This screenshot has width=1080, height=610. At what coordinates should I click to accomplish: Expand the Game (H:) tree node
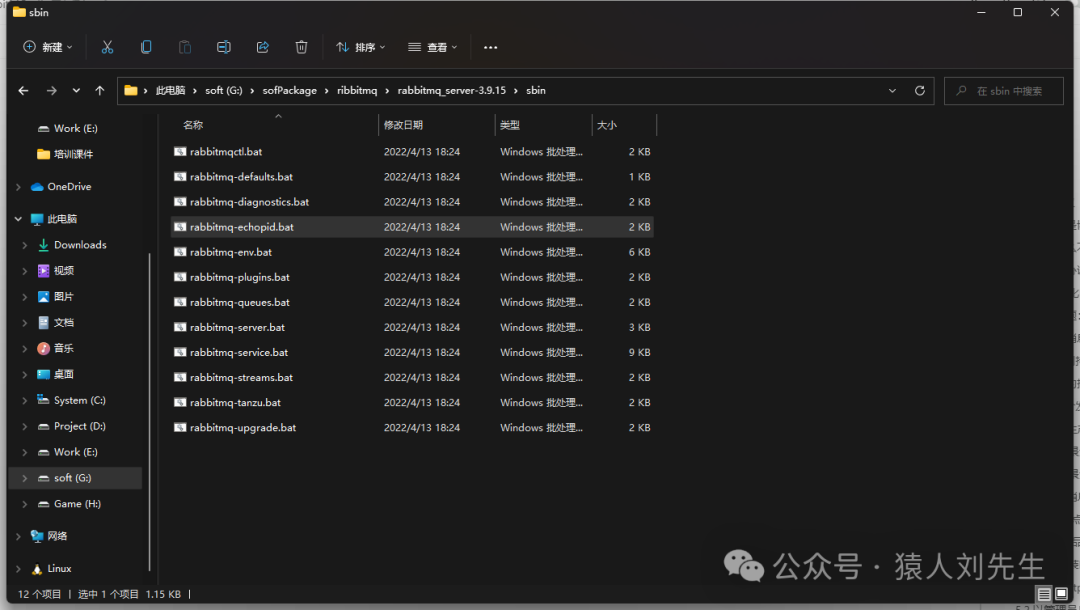coord(25,504)
